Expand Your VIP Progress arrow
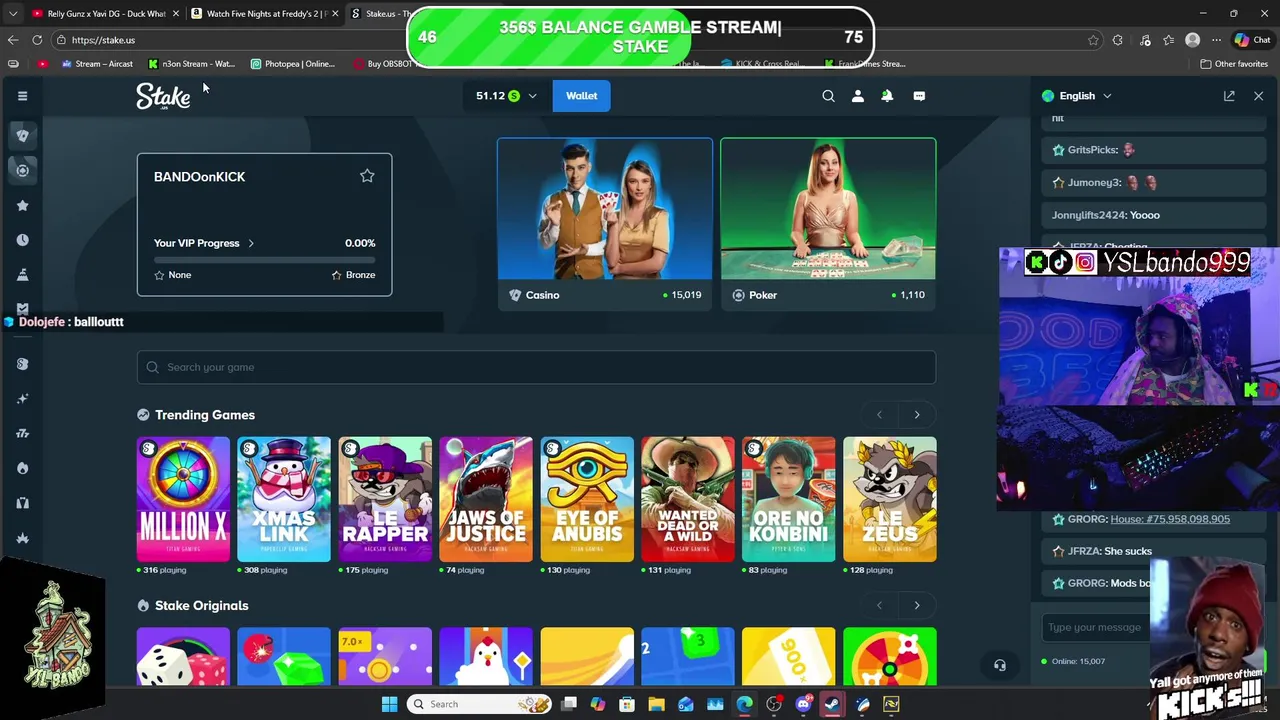The width and height of the screenshot is (1280, 720). [x=251, y=243]
